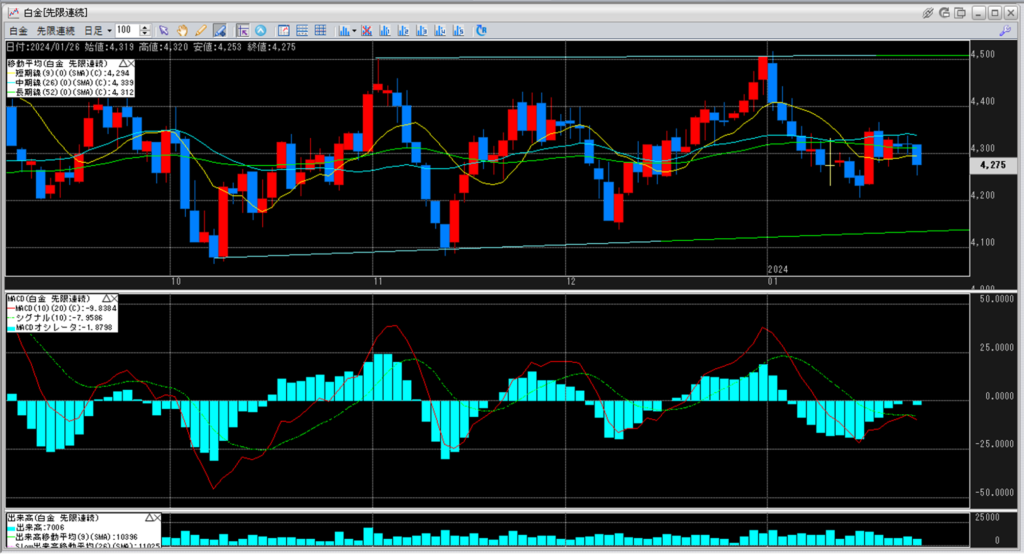Click the delete indicators red-X chart icon
The height and width of the screenshot is (554, 1024).
coord(366,31)
